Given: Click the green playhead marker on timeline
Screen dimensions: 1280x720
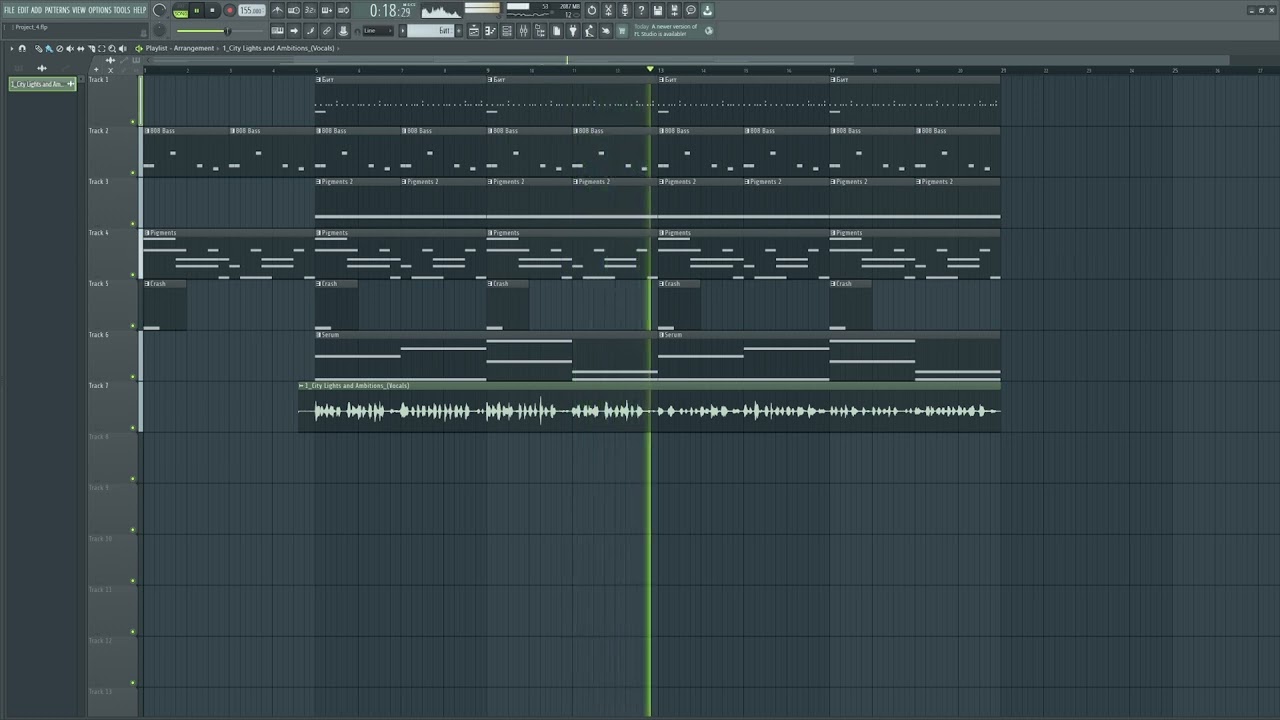Looking at the screenshot, I should point(650,69).
